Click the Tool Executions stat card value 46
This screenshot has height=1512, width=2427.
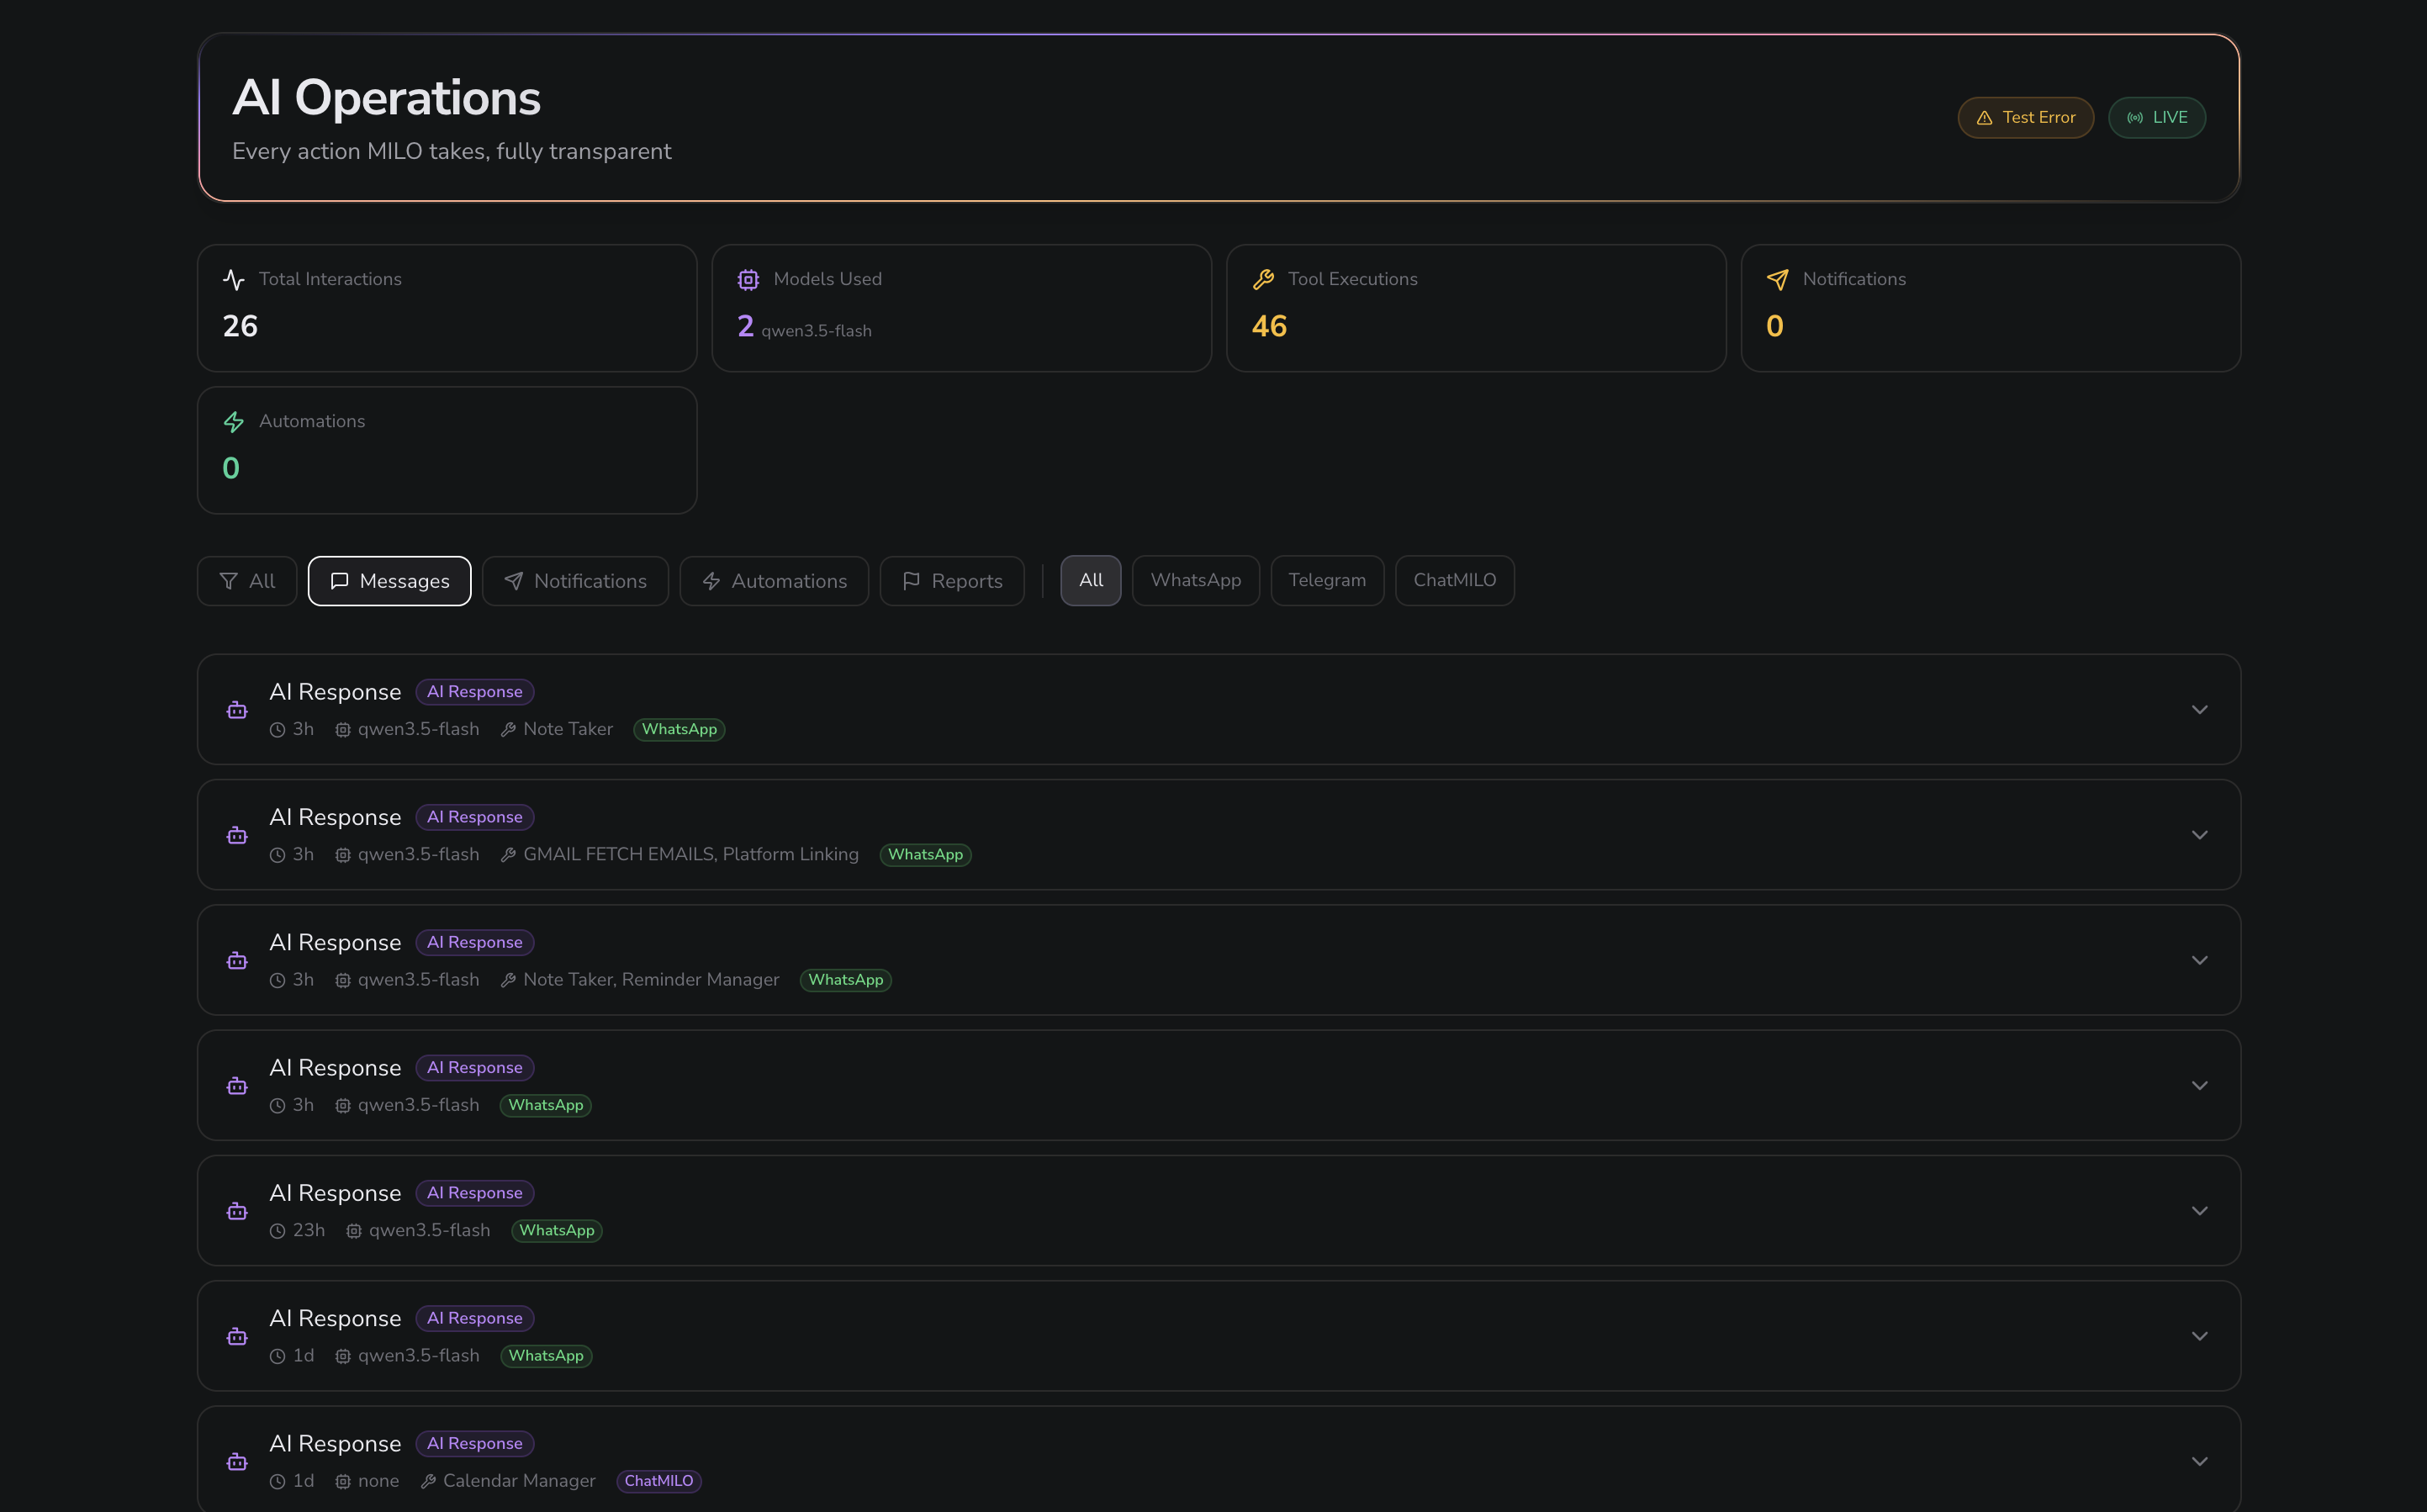[1269, 326]
